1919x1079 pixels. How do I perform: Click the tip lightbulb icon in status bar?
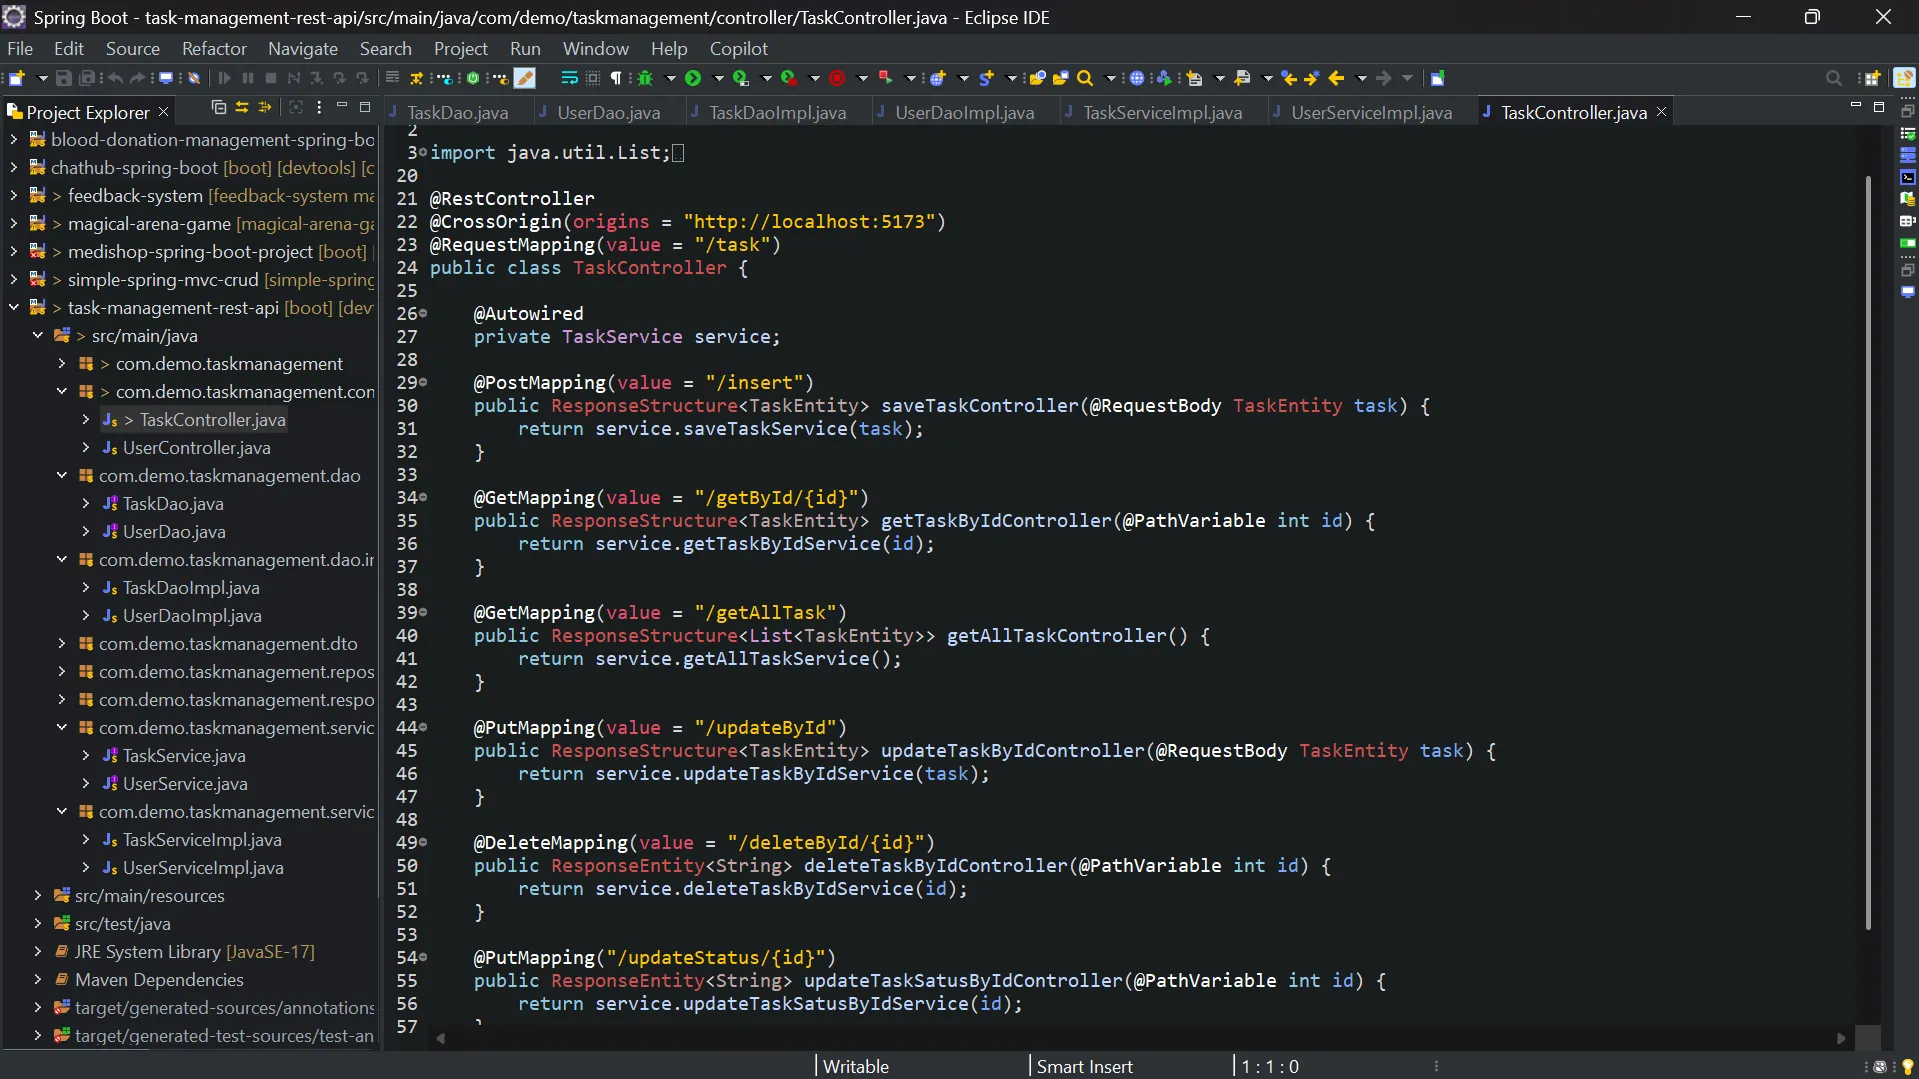pos(1907,1067)
